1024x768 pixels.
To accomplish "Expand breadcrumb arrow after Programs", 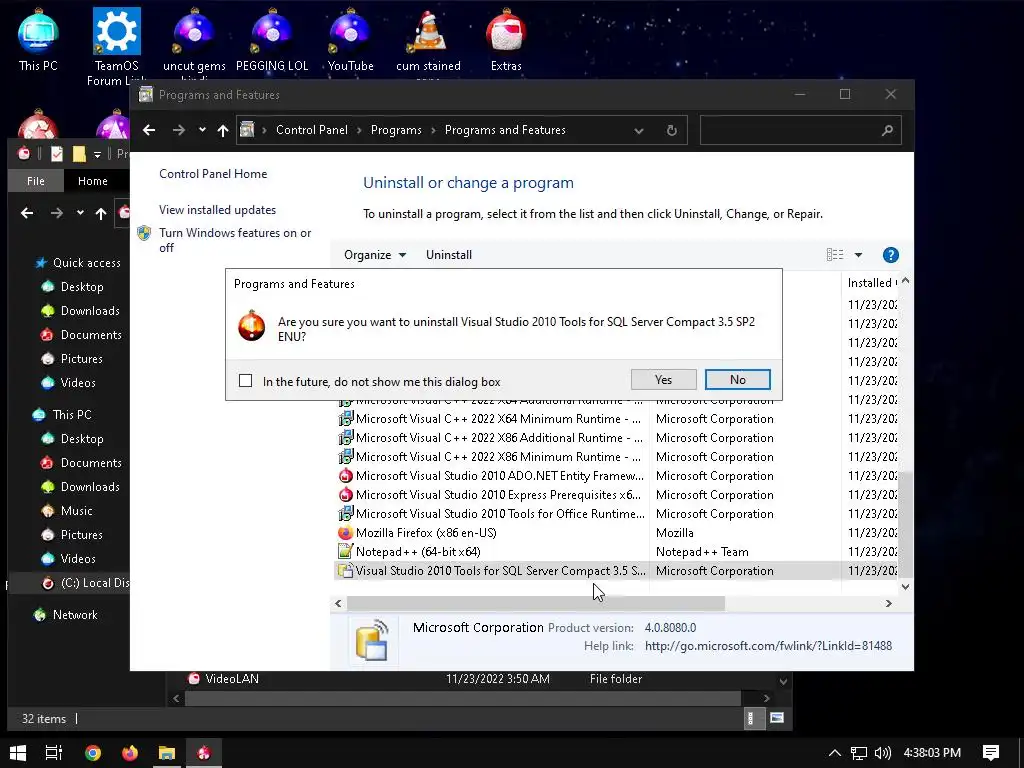I will (x=433, y=130).
